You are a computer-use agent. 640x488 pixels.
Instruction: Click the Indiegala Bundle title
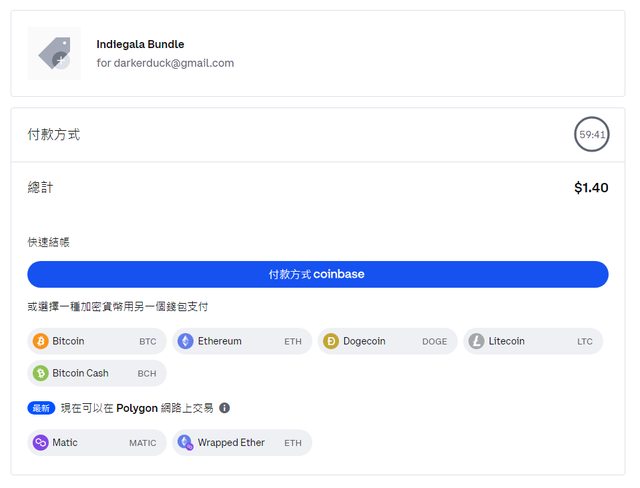140,44
